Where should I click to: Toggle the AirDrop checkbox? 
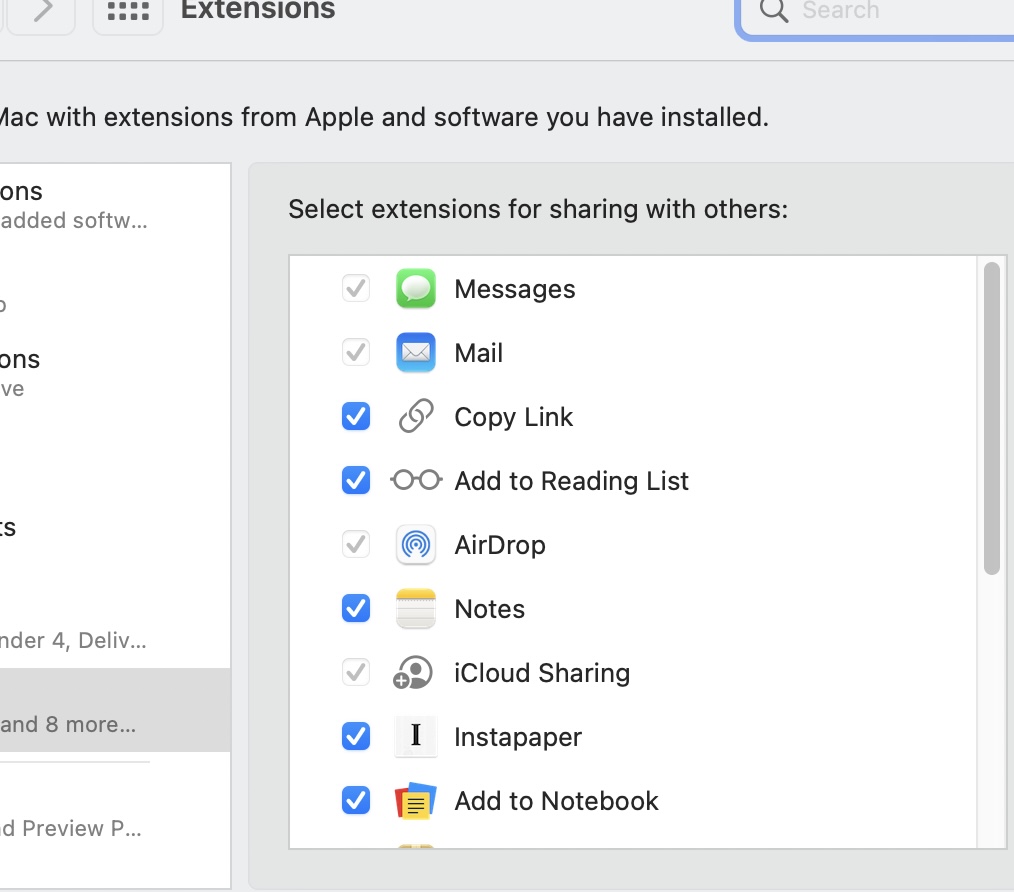[x=356, y=545]
